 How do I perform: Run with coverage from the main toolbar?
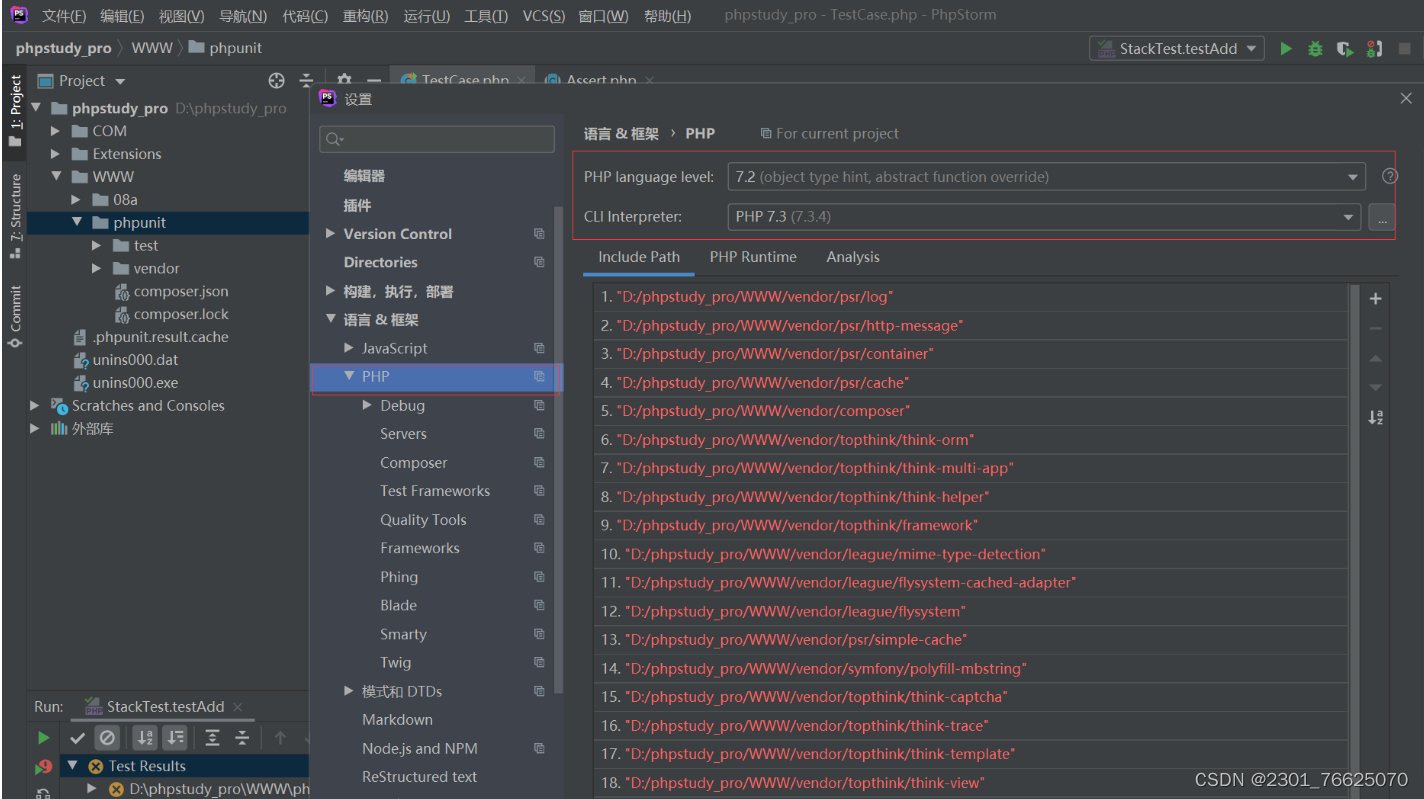click(x=1345, y=48)
